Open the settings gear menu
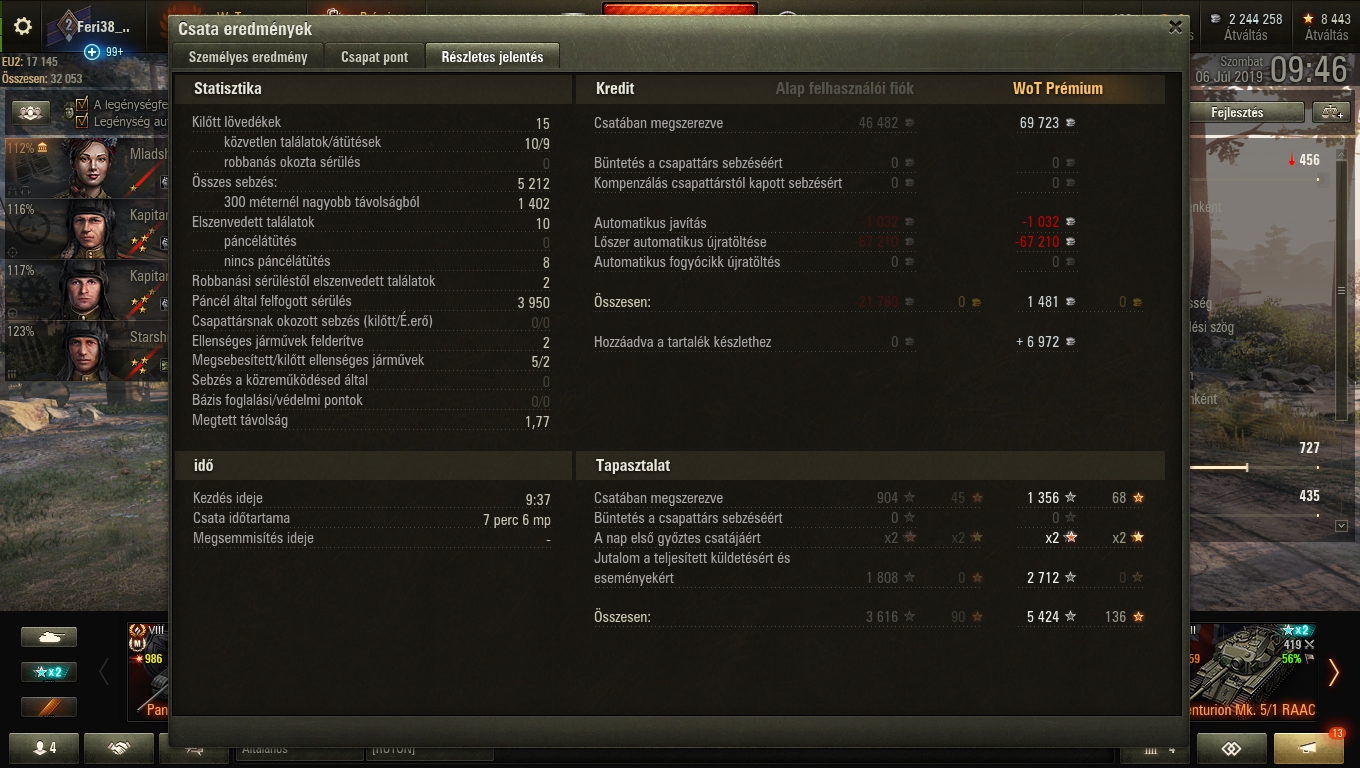 22,26
